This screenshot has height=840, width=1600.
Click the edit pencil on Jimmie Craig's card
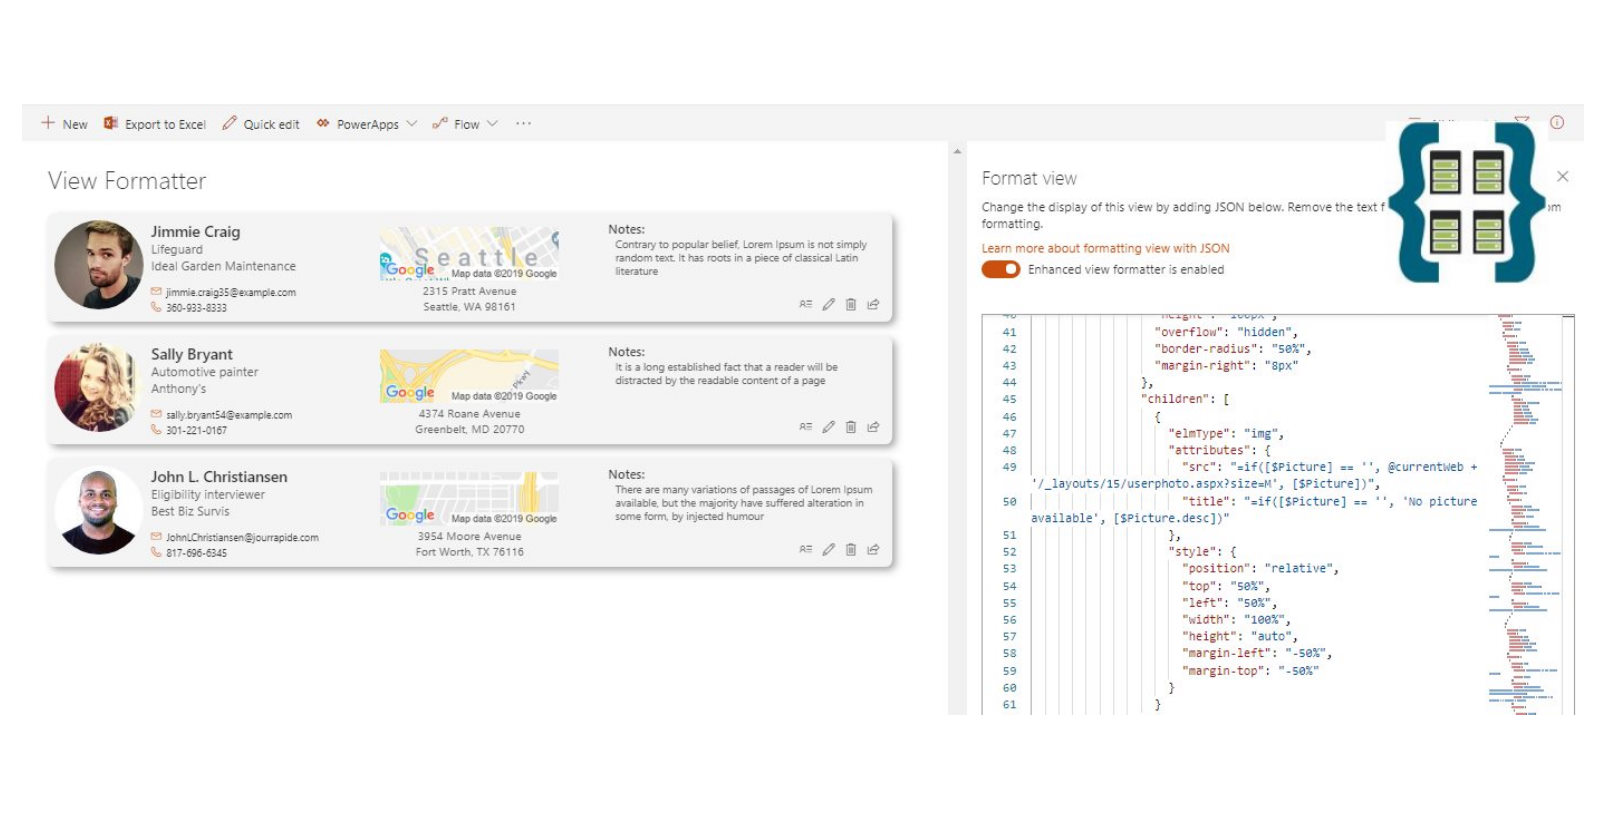(828, 304)
